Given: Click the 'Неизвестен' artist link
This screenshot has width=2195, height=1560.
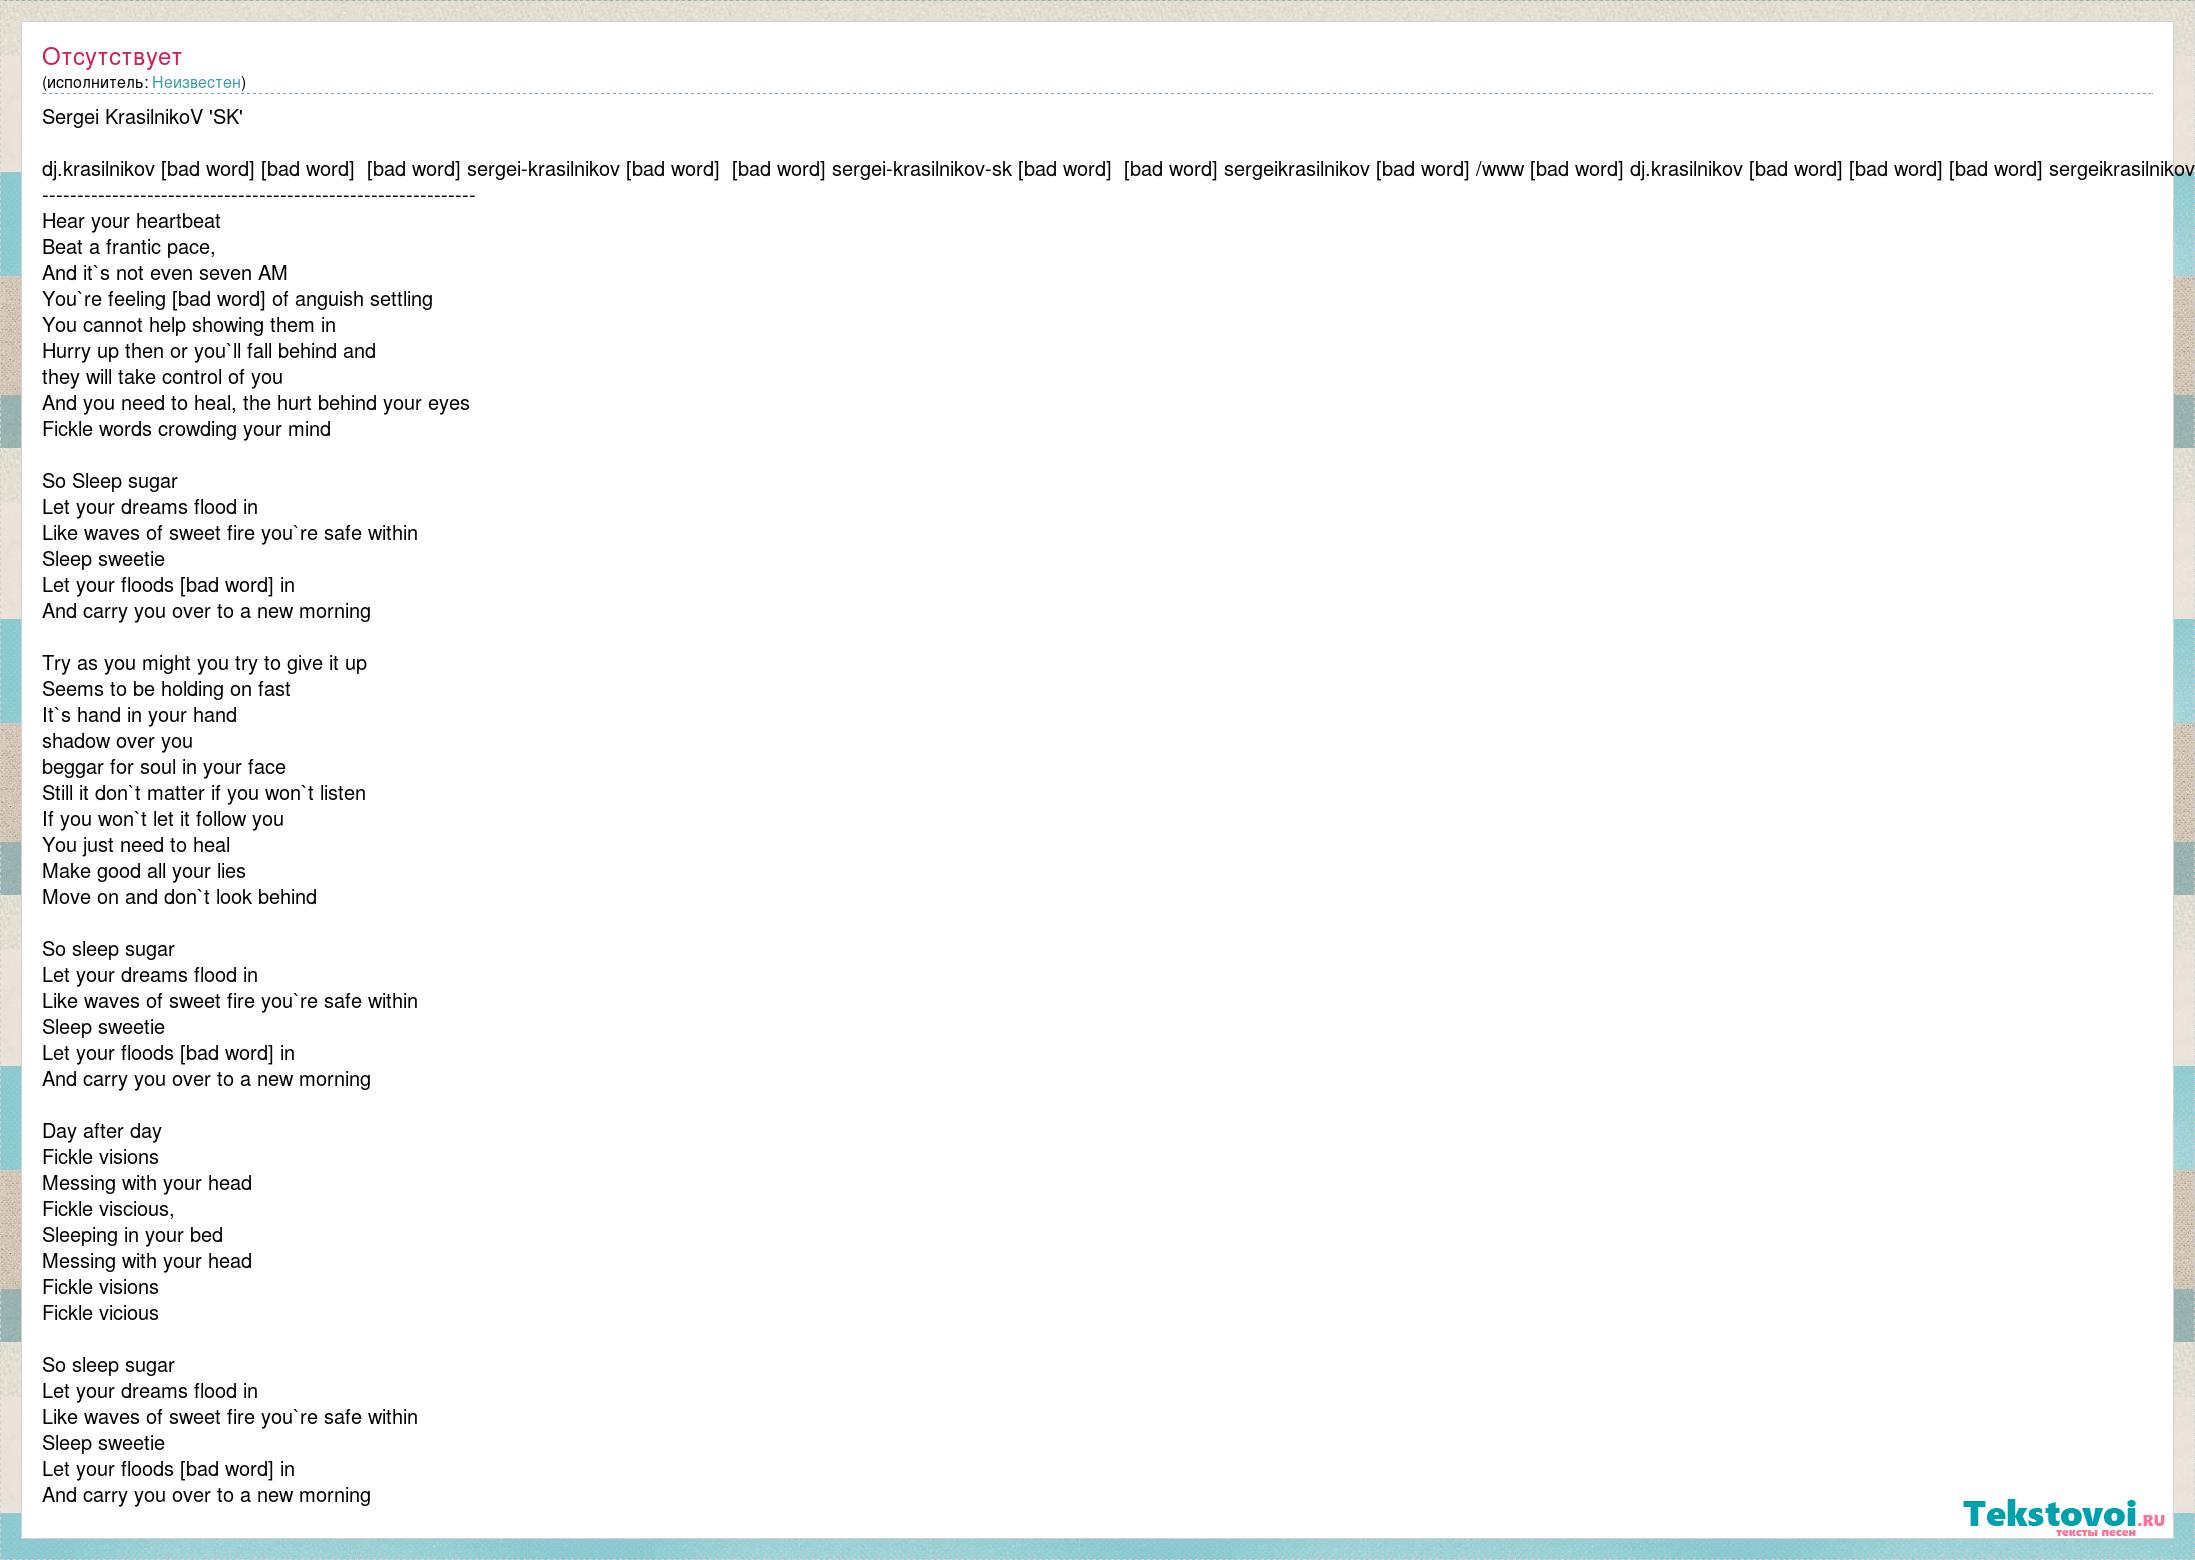Looking at the screenshot, I should [196, 82].
